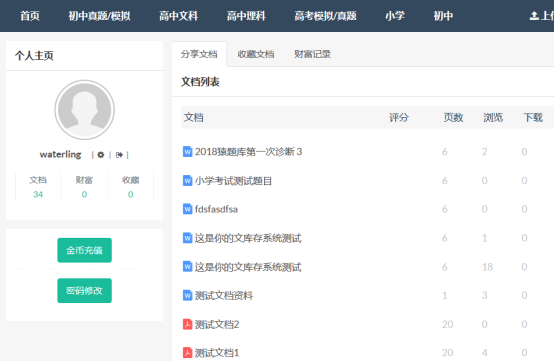Open the 小学 navigation item
Screen dimensions: 554x362
395,16
